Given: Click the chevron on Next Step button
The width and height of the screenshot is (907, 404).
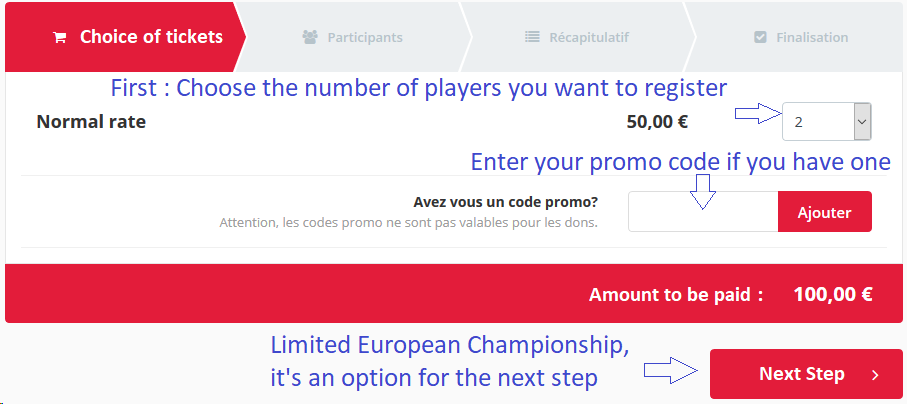Looking at the screenshot, I should [x=875, y=374].
